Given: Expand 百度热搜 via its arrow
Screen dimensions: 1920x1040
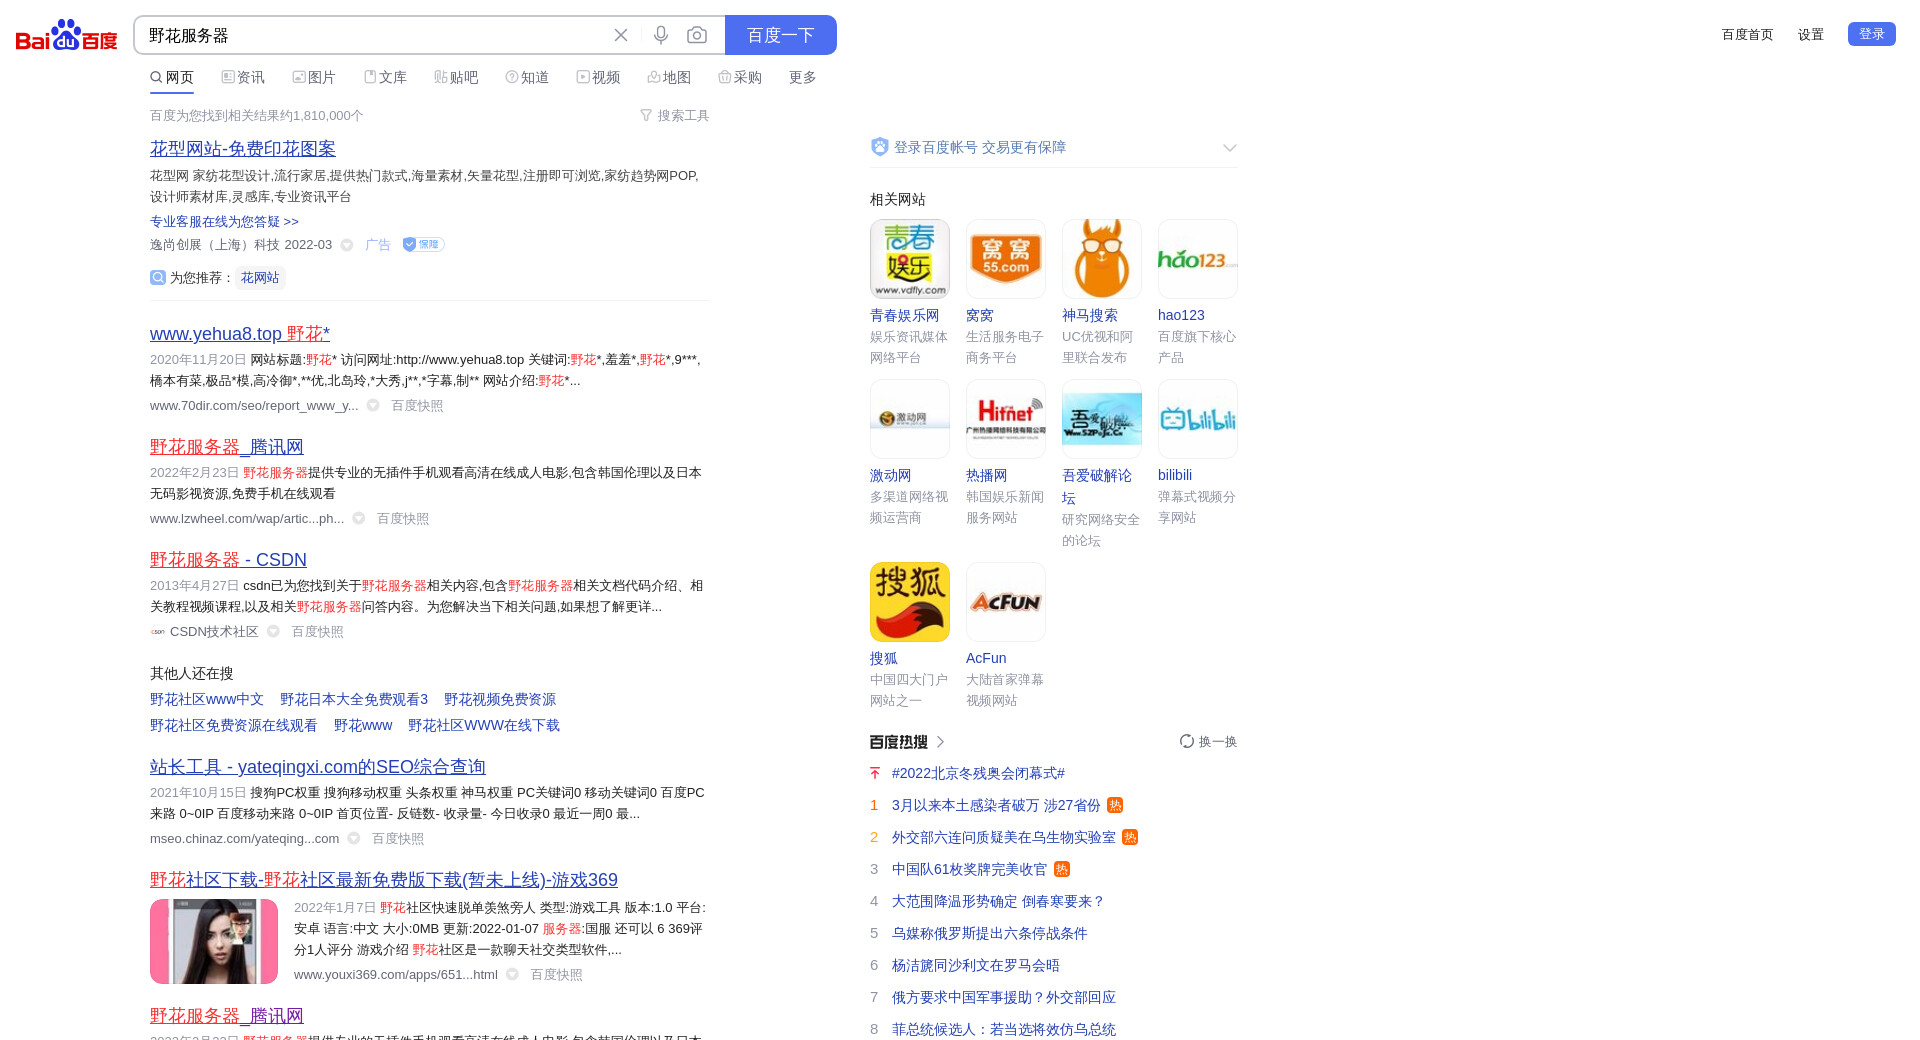Looking at the screenshot, I should 940,742.
